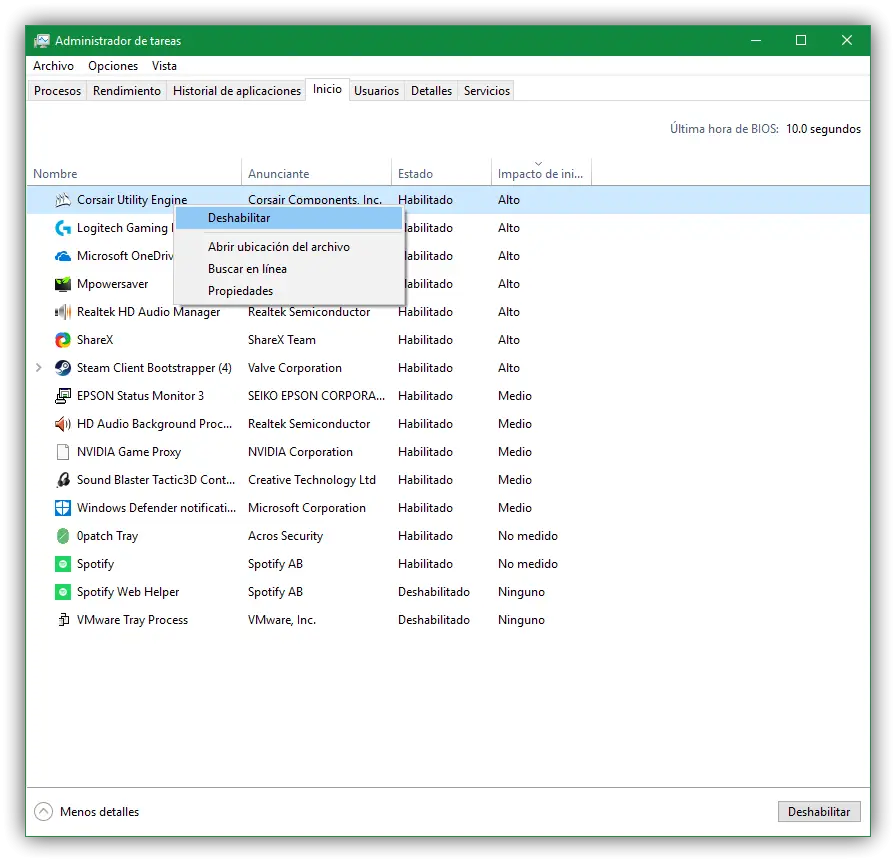Select the Microsoft Corporation cell
Viewport: 896px width, 862px height.
[307, 508]
